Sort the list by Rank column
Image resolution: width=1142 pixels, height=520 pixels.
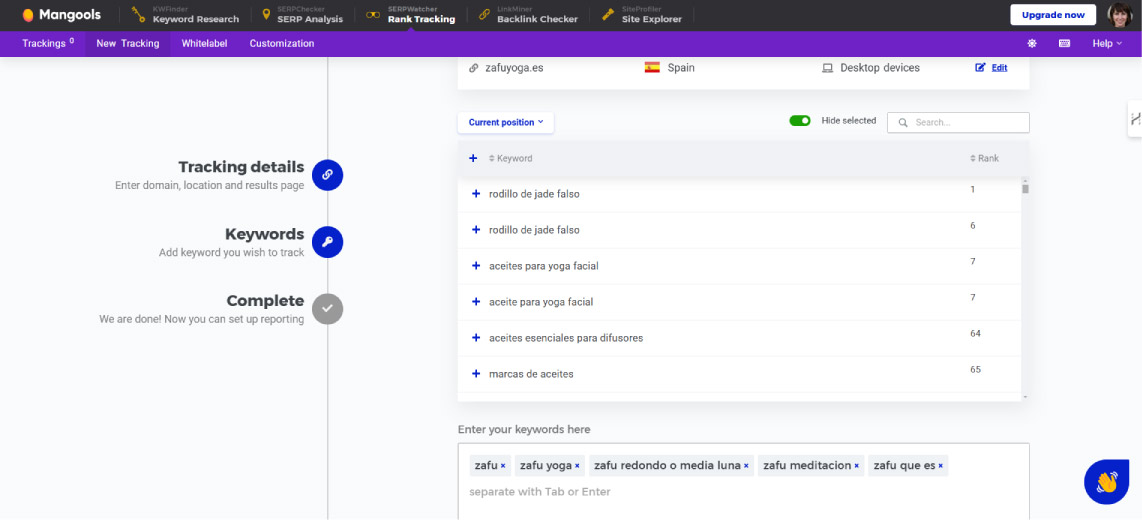click(x=984, y=158)
